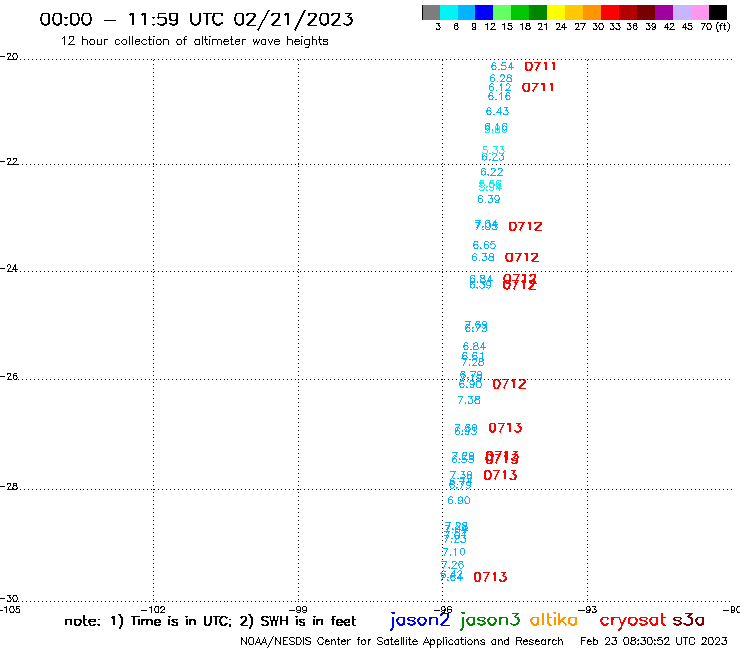
Task: Select the lavender swatch in the color bar
Action: coord(681,12)
